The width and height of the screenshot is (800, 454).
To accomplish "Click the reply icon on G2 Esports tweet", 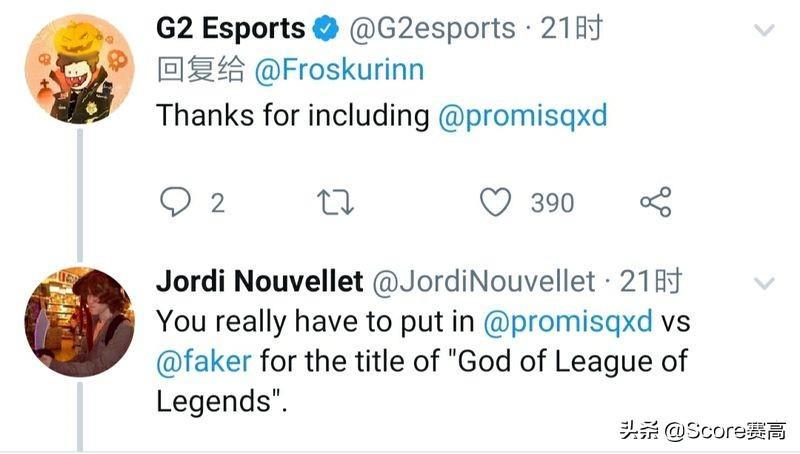I will click(175, 203).
